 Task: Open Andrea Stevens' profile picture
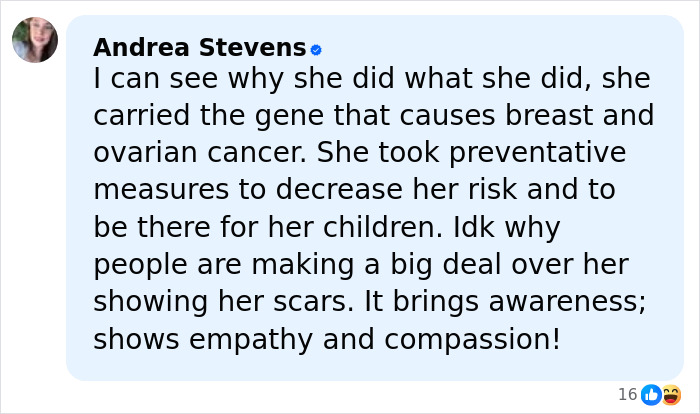pyautogui.click(x=35, y=40)
